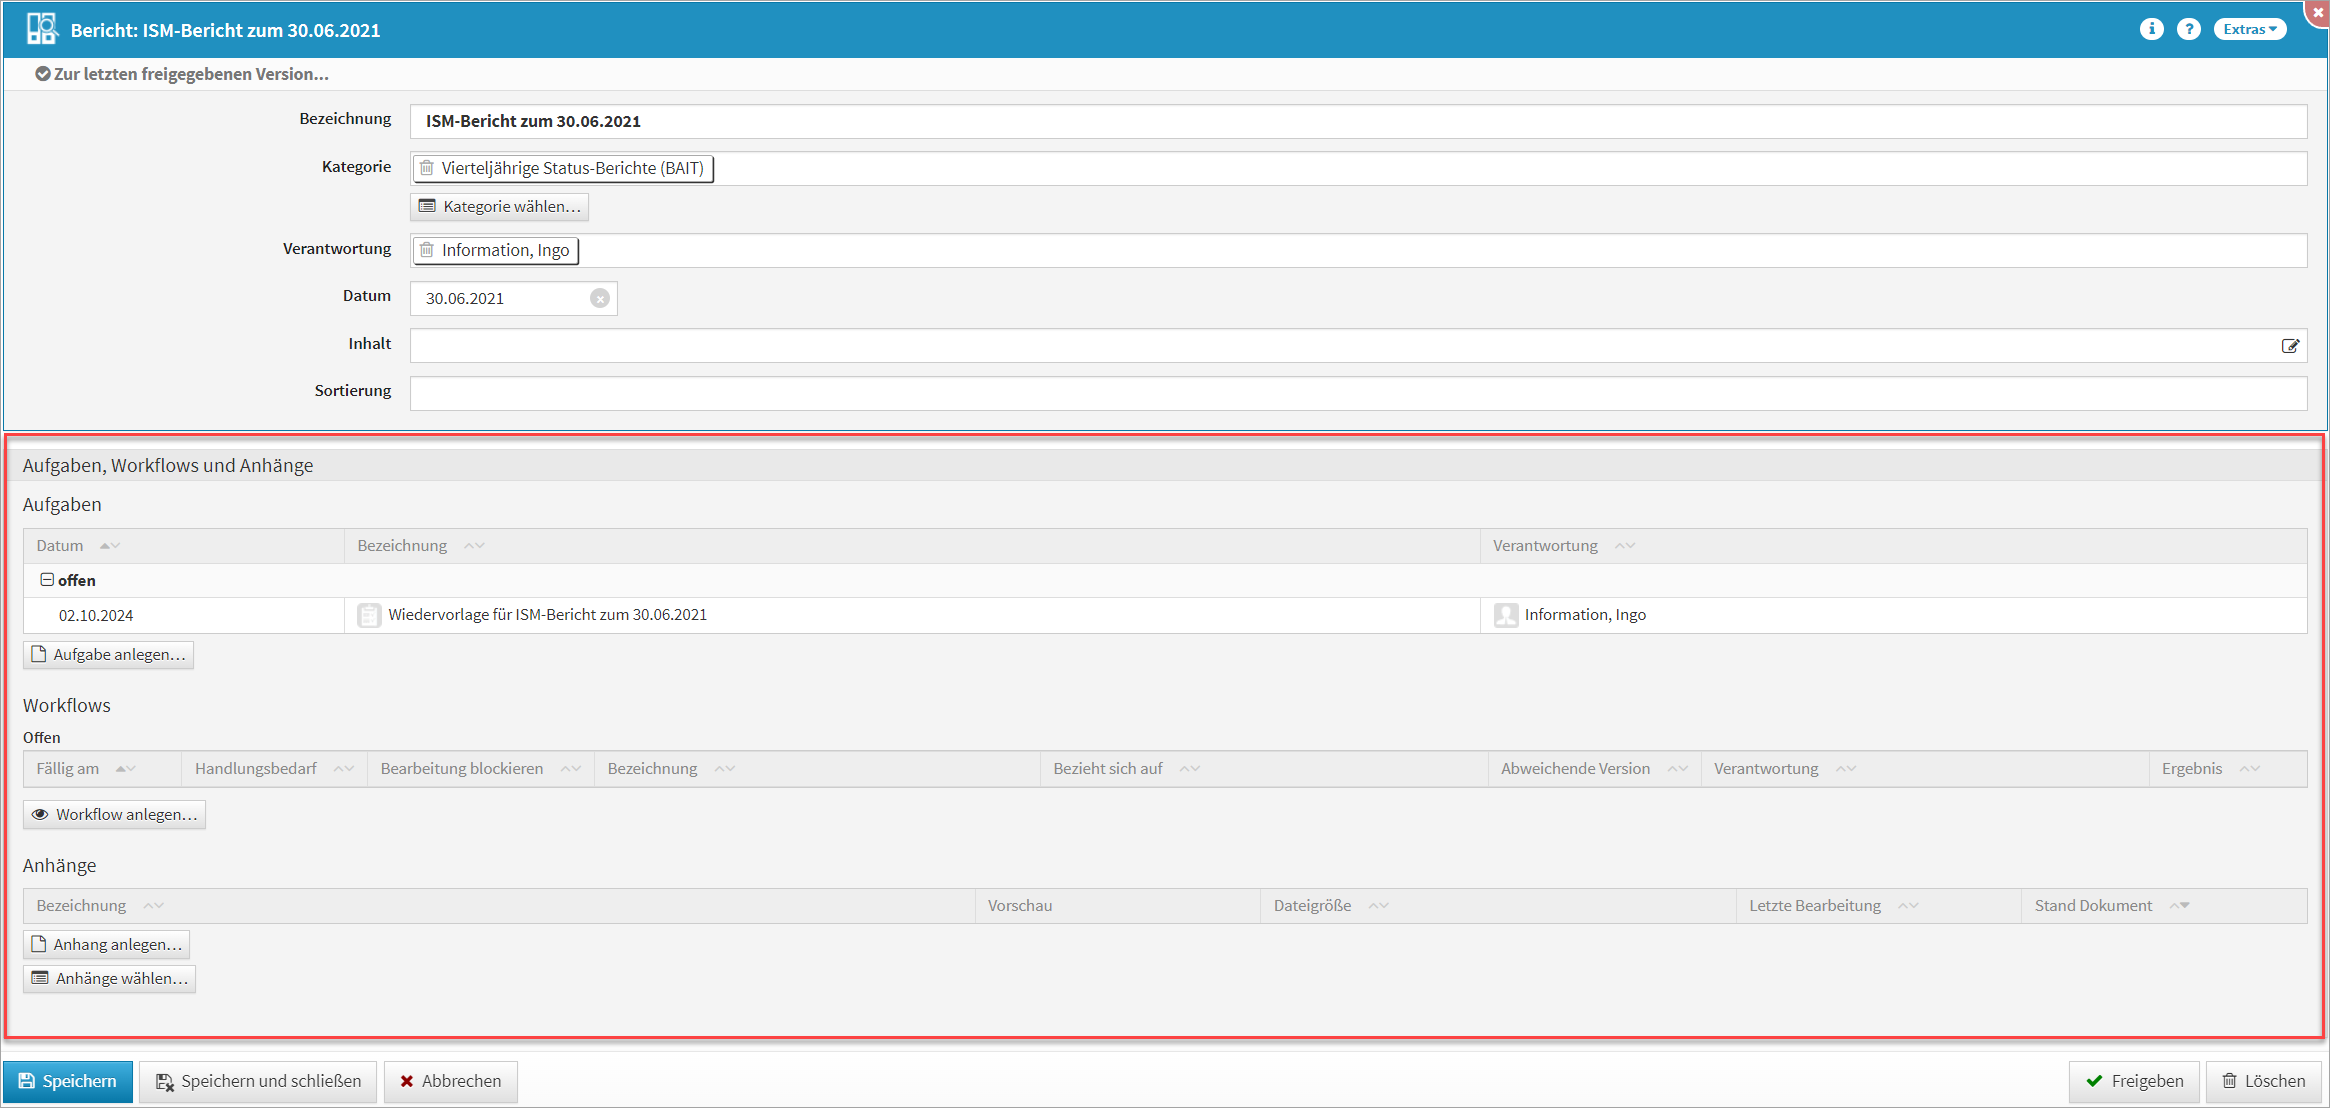2330x1108 pixels.
Task: Click the Wiedervorlage task document icon
Action: (x=369, y=615)
